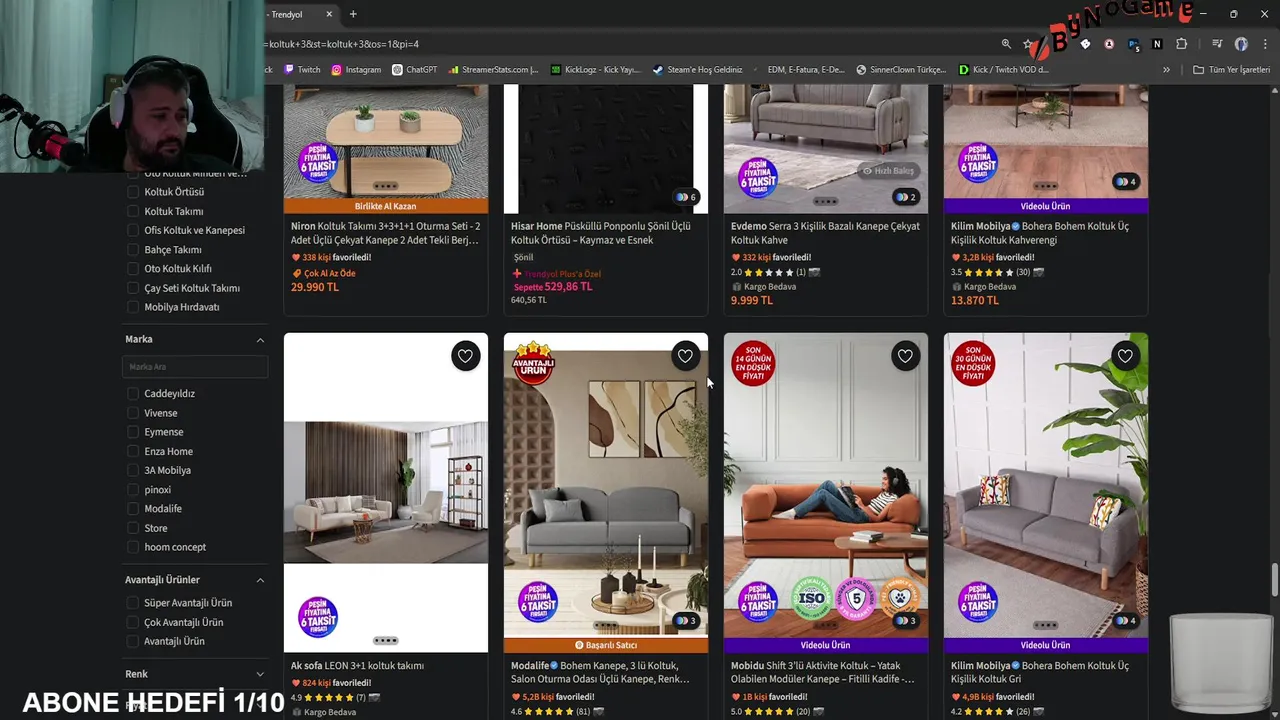Check the Mobilya Hırdavatı filter

pos(132,307)
